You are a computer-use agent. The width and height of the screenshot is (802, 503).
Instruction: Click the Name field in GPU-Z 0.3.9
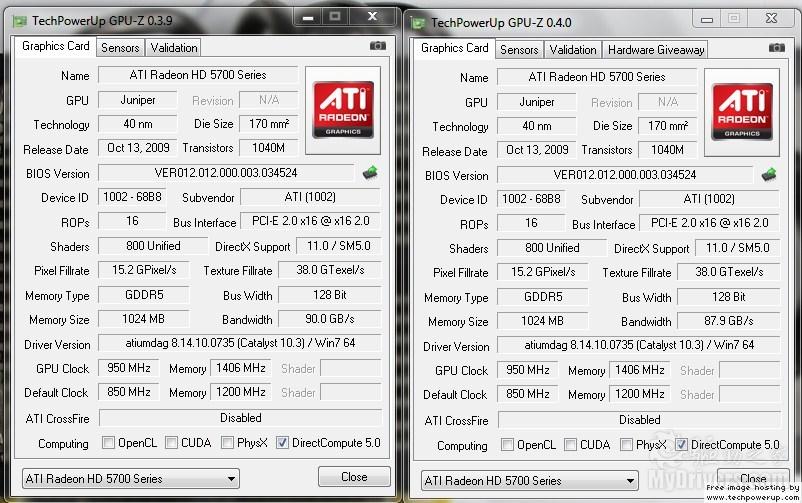click(198, 75)
